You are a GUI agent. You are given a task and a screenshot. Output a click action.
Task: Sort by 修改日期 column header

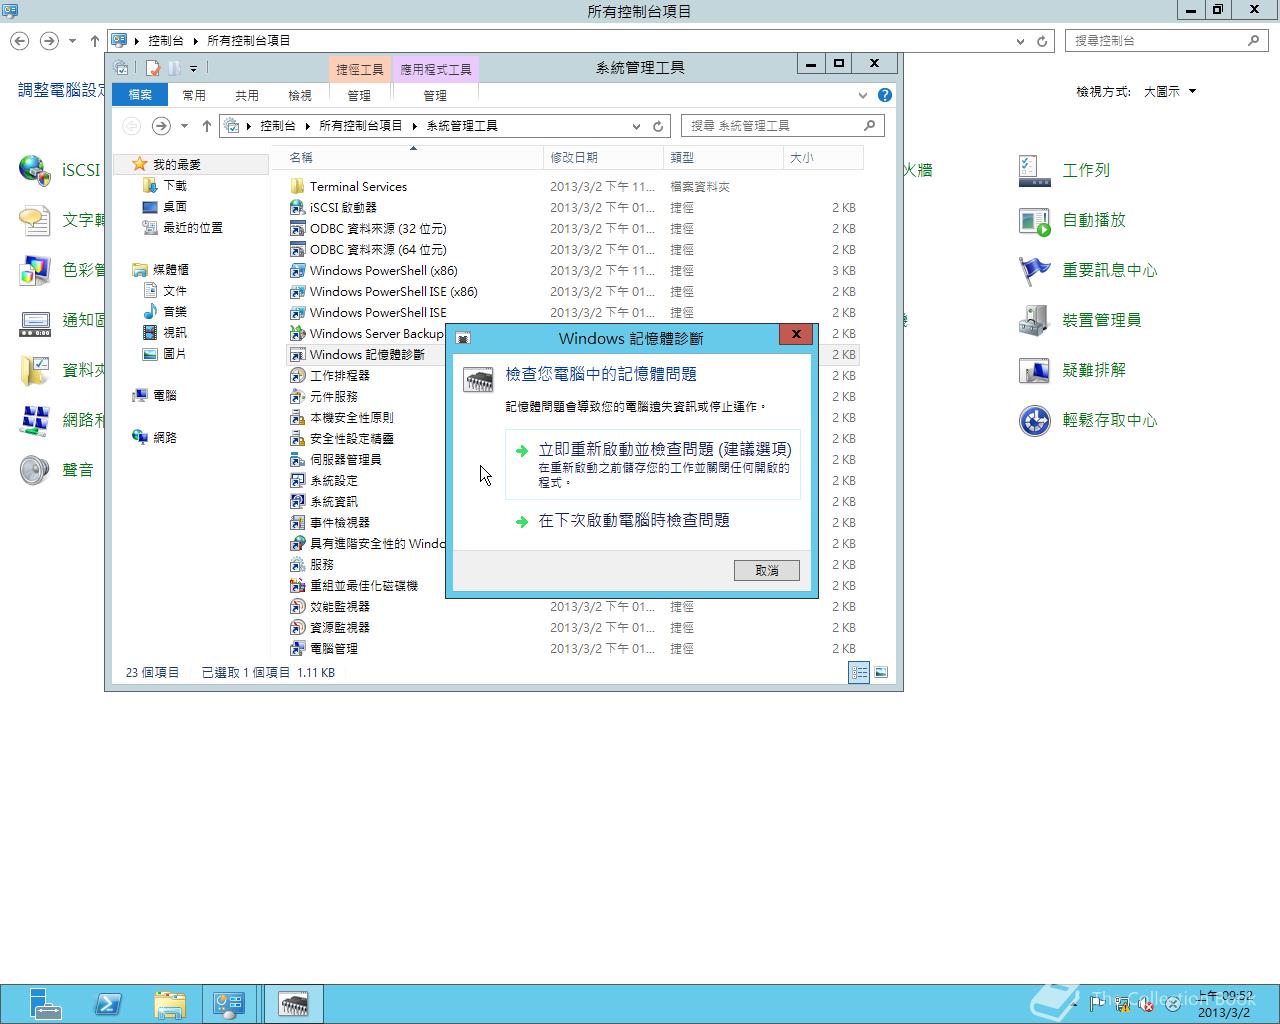603,157
